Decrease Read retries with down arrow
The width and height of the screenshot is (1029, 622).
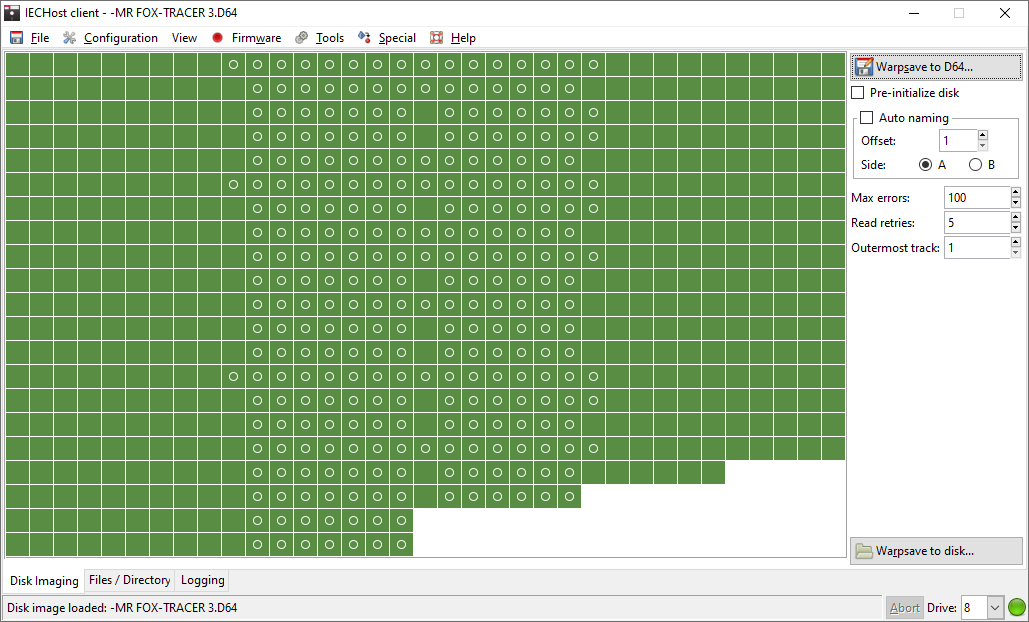point(1016,228)
